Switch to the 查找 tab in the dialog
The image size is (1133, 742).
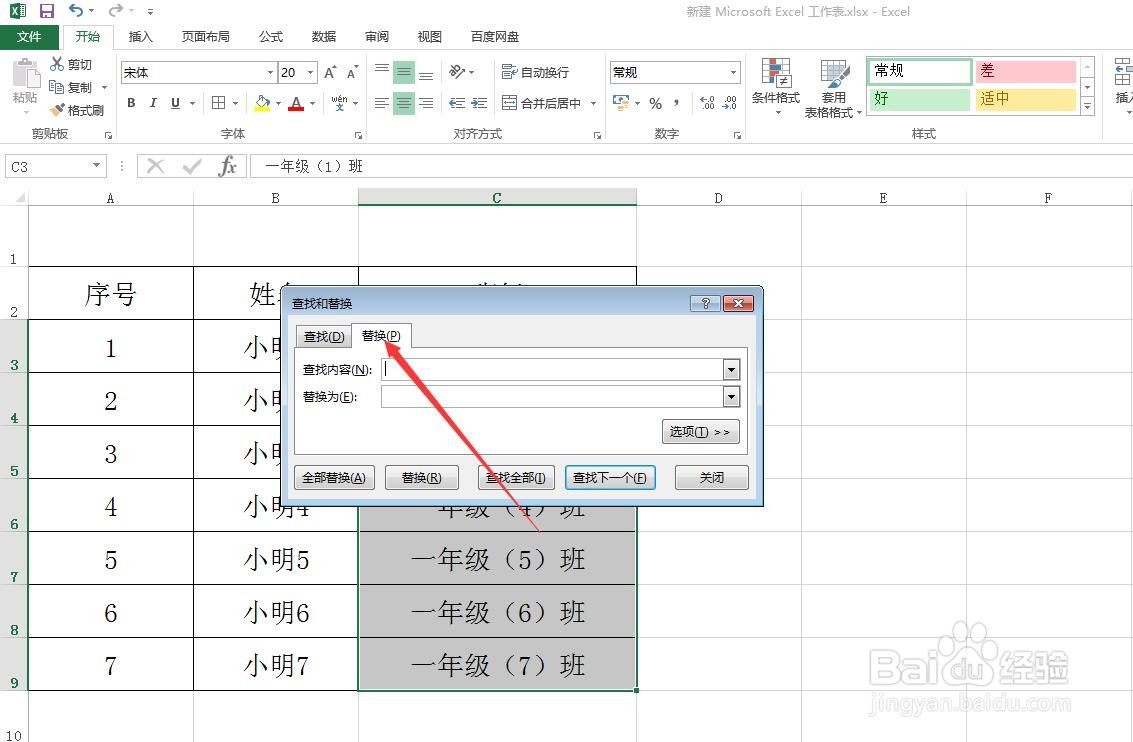coord(322,337)
